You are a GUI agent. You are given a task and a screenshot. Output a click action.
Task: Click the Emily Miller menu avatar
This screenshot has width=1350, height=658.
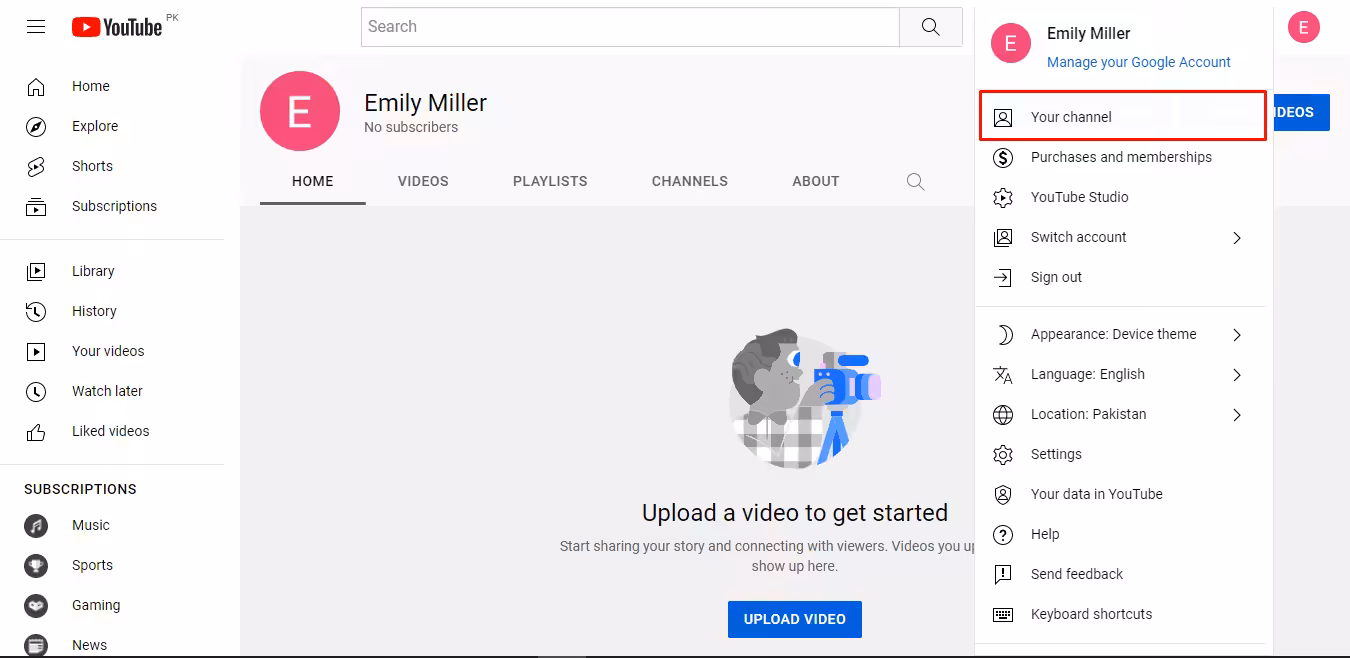[1010, 43]
